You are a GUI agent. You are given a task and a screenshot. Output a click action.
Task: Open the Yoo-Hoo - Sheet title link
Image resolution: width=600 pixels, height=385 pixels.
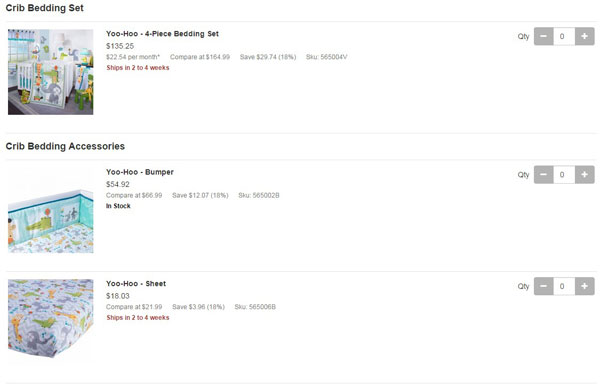(x=136, y=284)
